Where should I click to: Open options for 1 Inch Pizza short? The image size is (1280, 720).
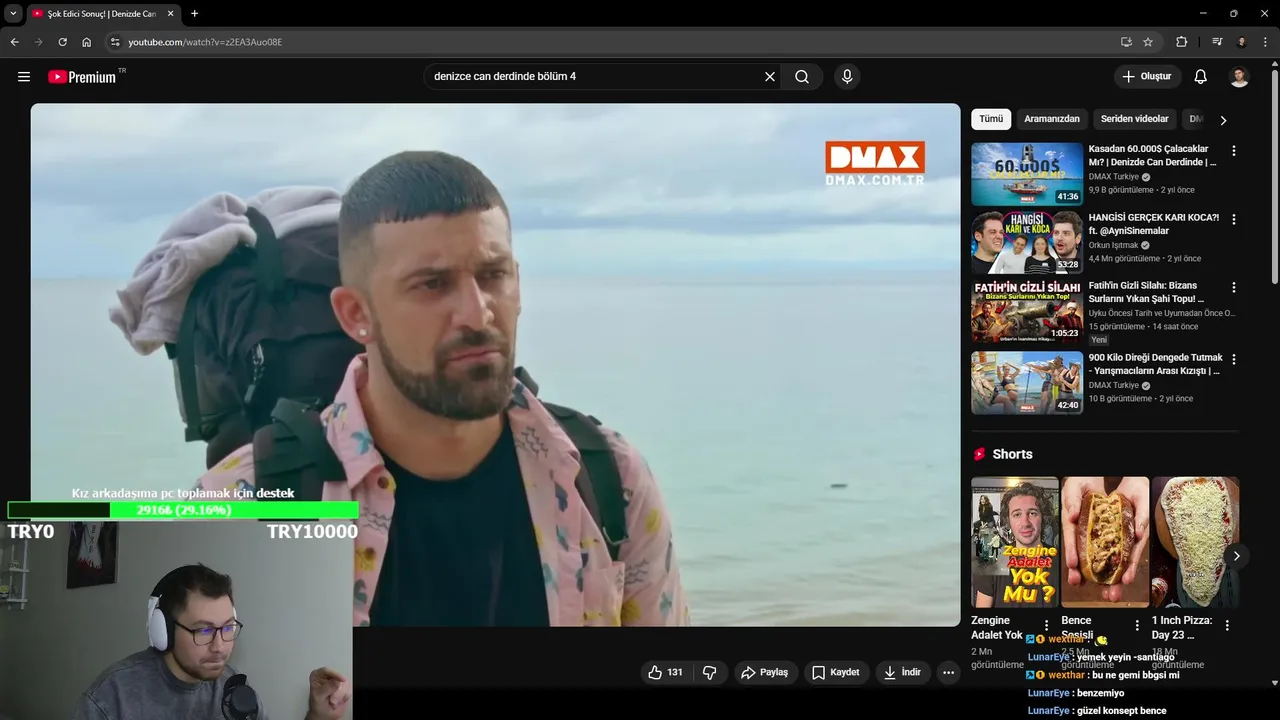(x=1227, y=625)
